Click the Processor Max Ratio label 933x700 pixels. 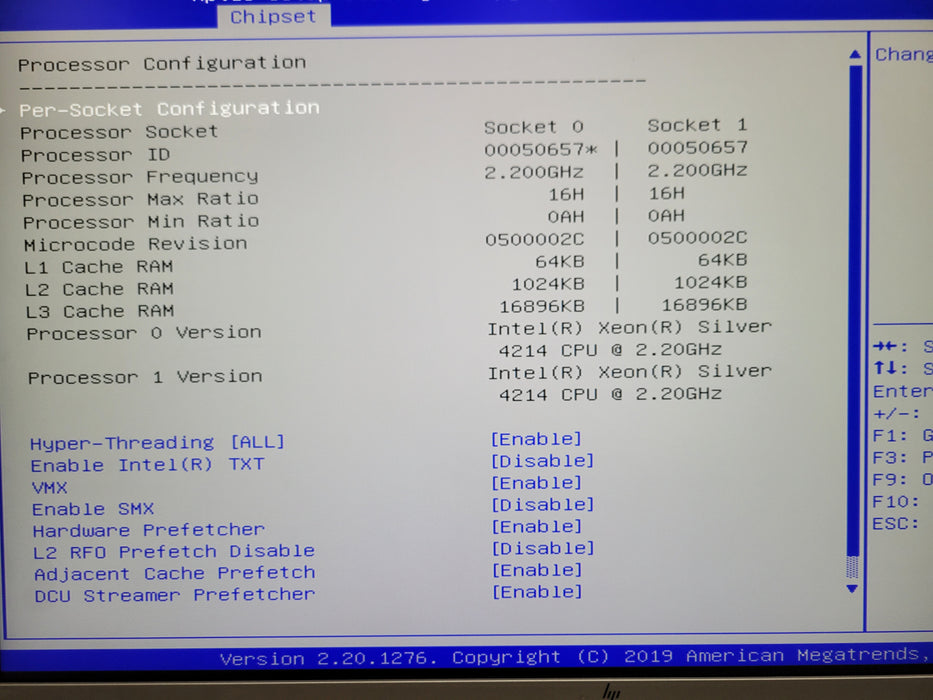tap(140, 199)
